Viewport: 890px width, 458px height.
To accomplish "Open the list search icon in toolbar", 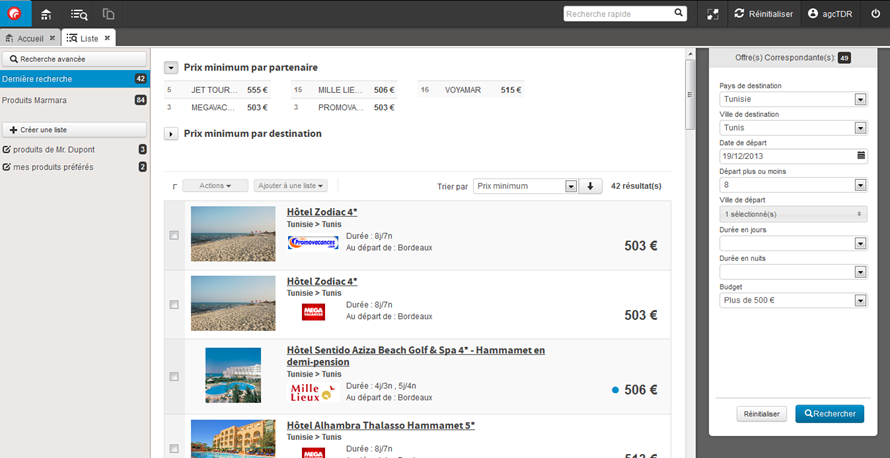I will click(x=79, y=14).
